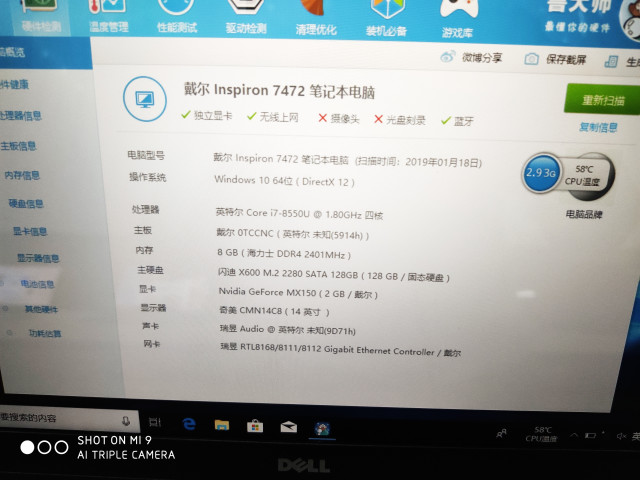Click the RTL8168 Gigabit Ethernet Controller entry
This screenshot has height=480, width=640.
click(341, 350)
